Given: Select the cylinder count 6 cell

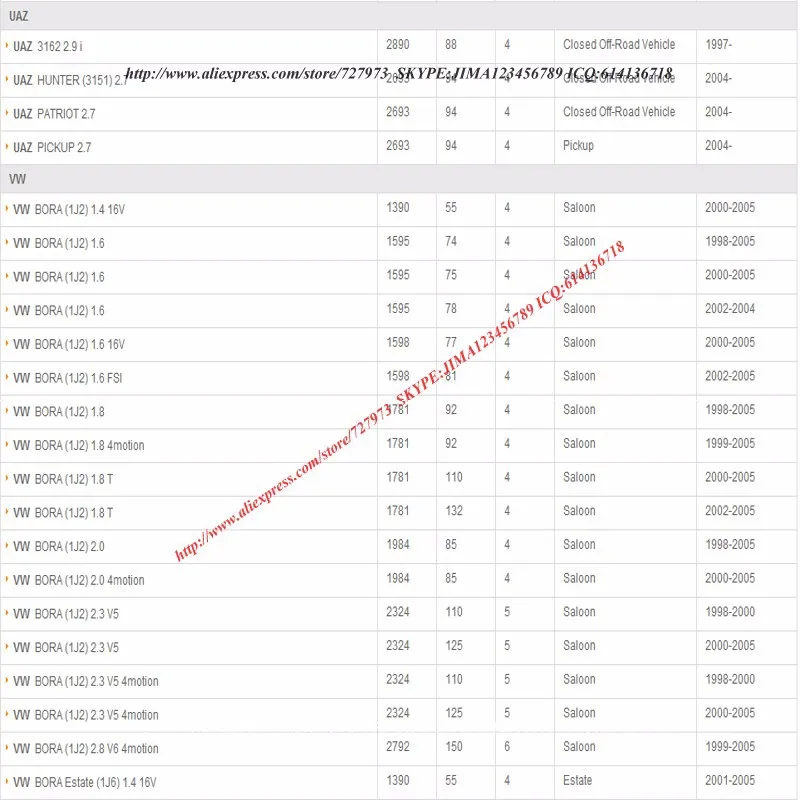Looking at the screenshot, I should [x=507, y=746].
